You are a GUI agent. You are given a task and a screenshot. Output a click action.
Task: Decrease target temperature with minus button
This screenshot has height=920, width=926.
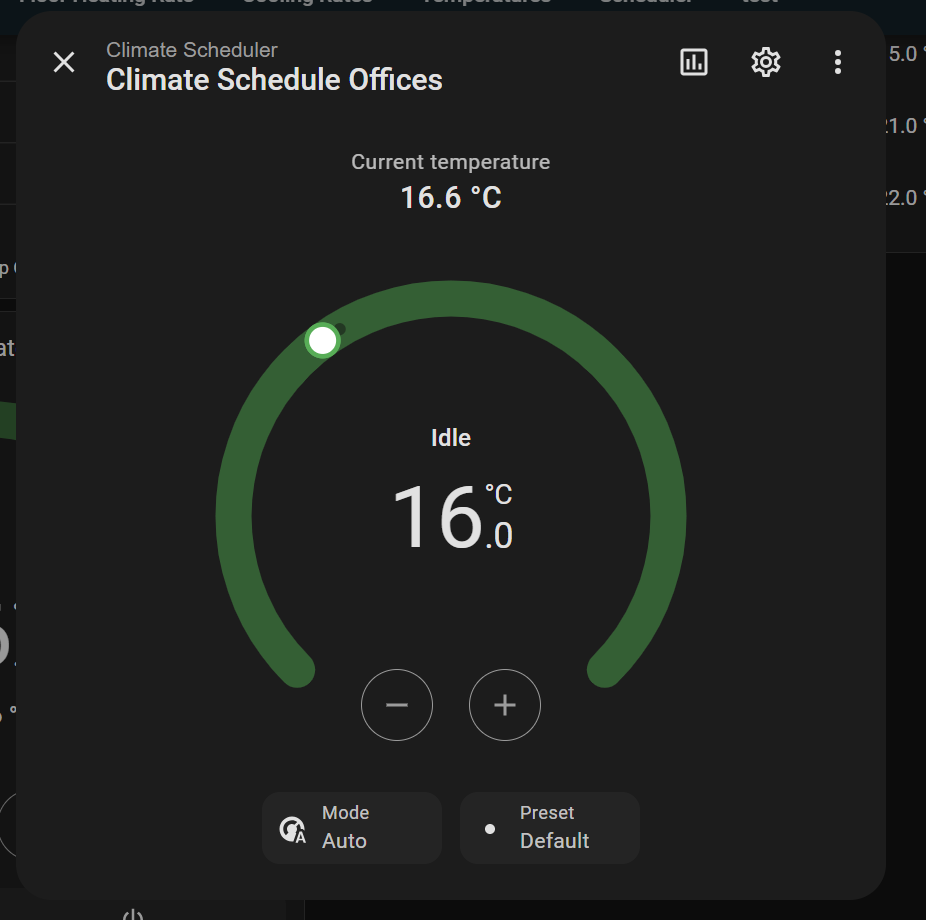tap(397, 705)
